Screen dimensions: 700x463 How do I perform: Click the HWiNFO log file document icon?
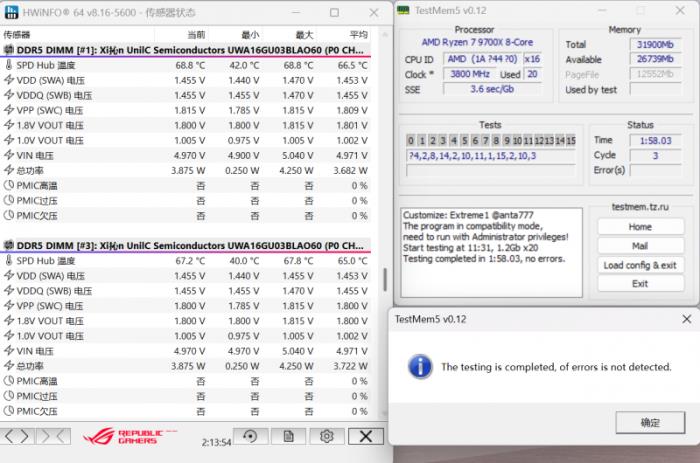coord(288,436)
